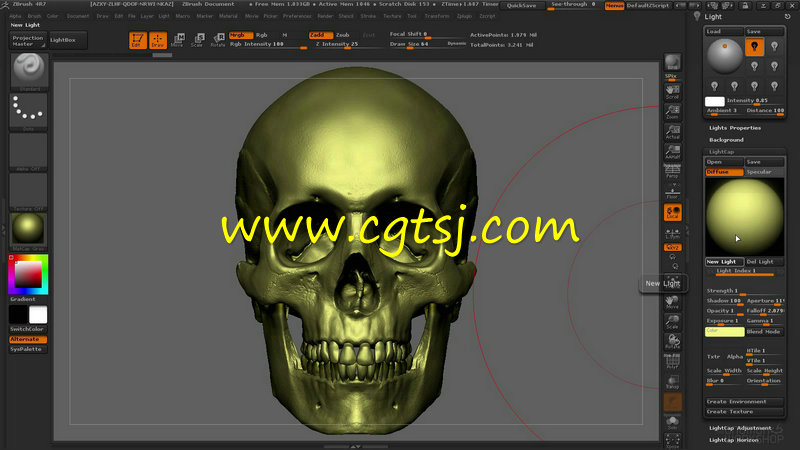Click the Solo mode icon
800x450 pixels.
tap(672, 422)
